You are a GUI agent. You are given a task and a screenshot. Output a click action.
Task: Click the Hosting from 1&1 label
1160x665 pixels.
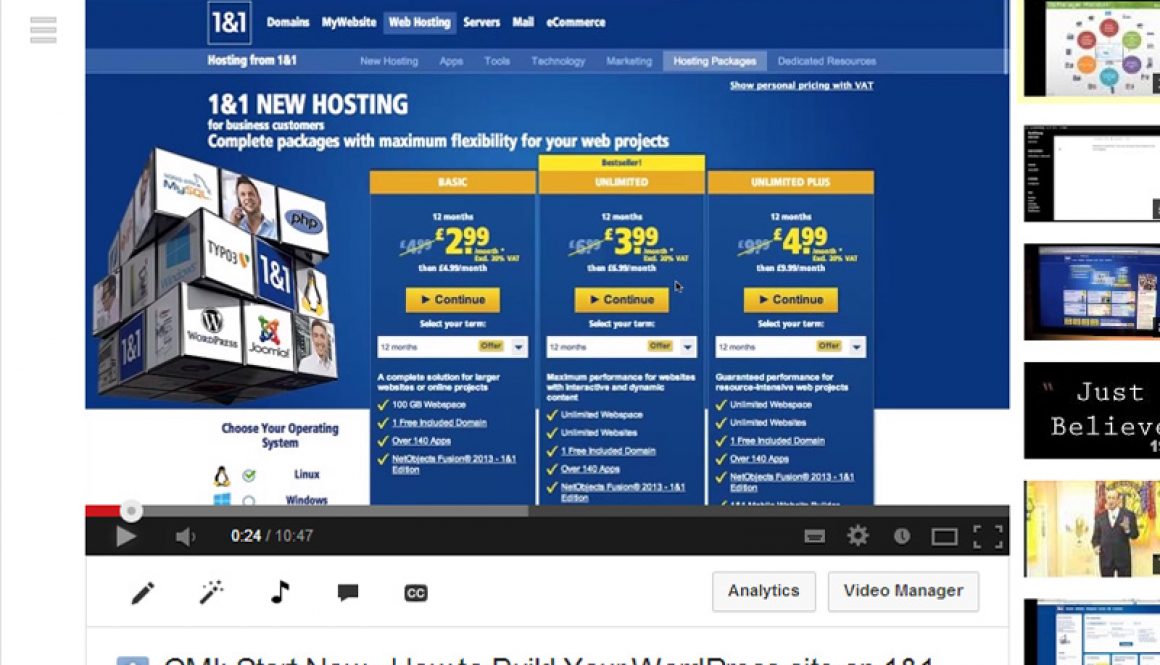coord(252,61)
